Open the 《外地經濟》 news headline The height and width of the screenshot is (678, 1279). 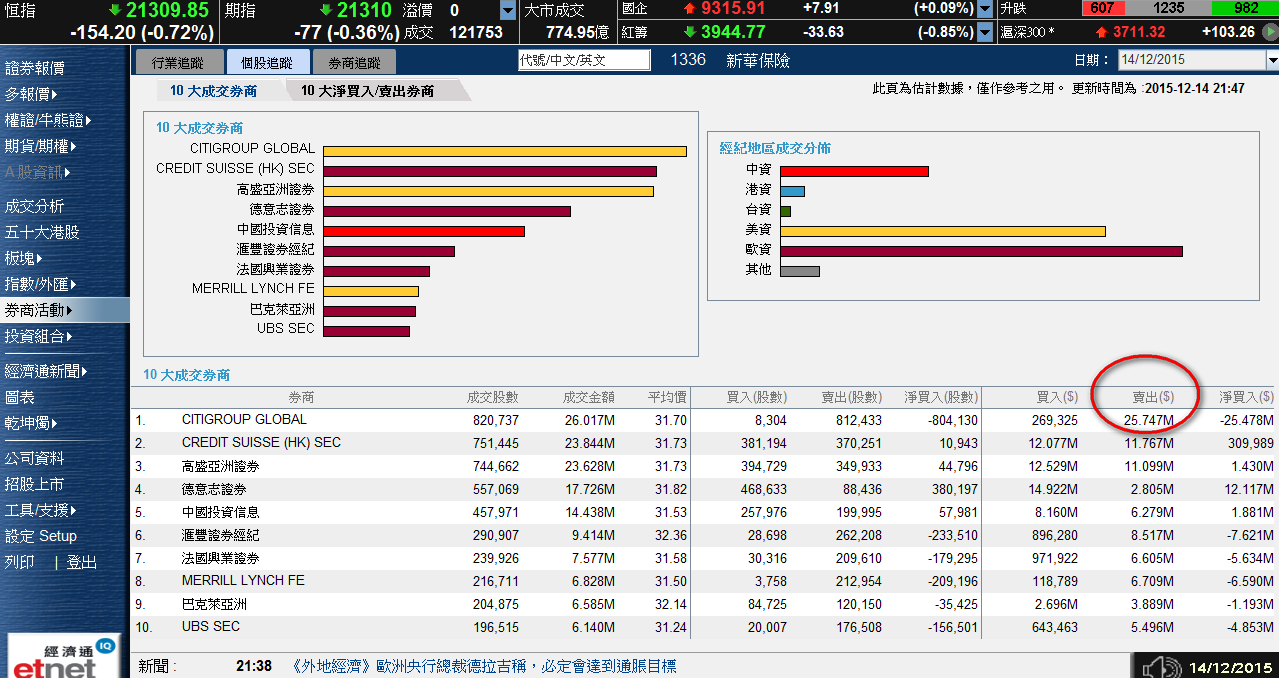pyautogui.click(x=485, y=665)
